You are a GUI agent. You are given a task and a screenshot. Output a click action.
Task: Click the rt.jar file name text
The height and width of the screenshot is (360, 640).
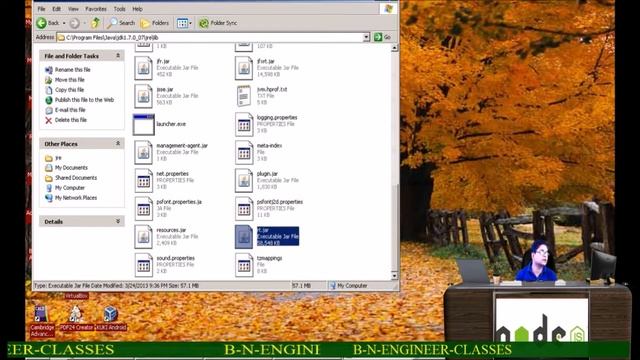pos(263,230)
